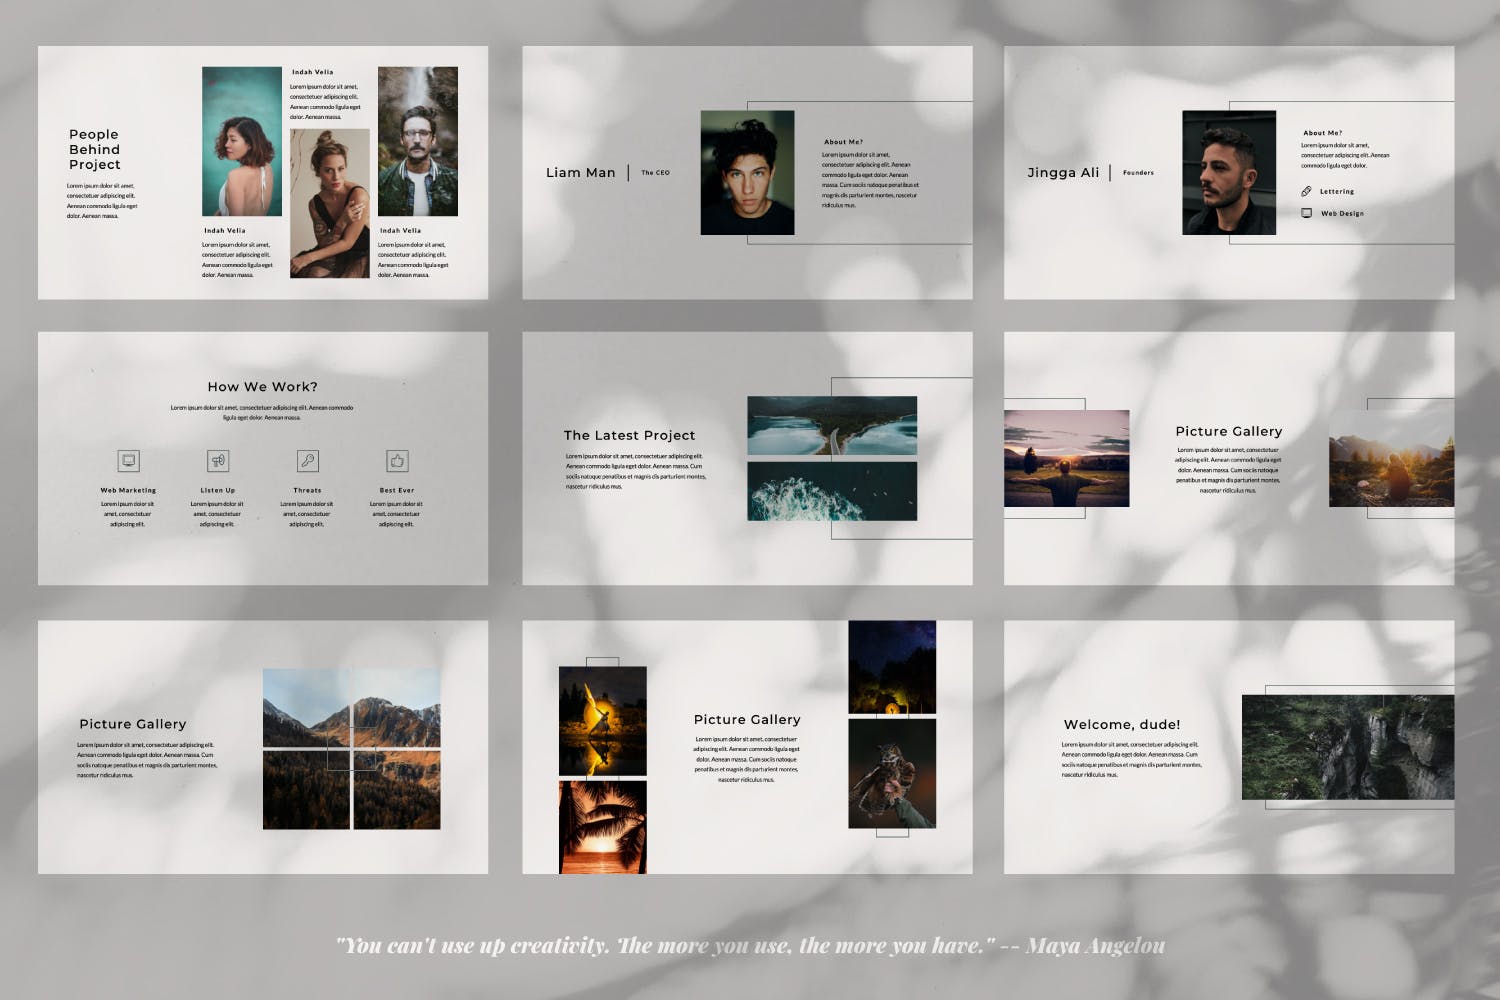The width and height of the screenshot is (1500, 1000).
Task: Click the Threats key icon
Action: pyautogui.click(x=308, y=461)
